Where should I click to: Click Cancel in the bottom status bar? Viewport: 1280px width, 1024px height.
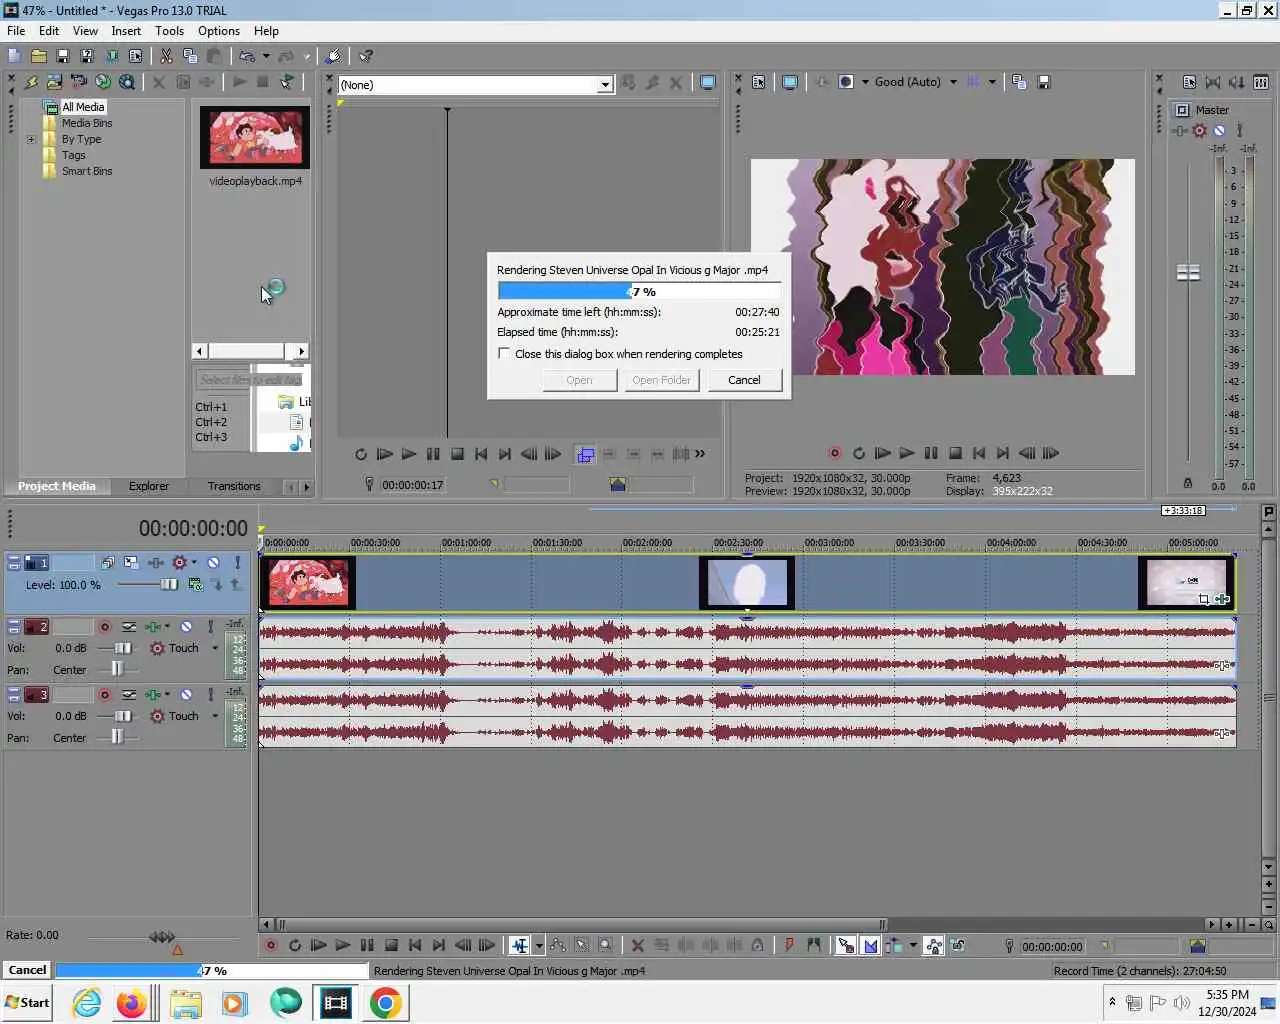tap(27, 970)
